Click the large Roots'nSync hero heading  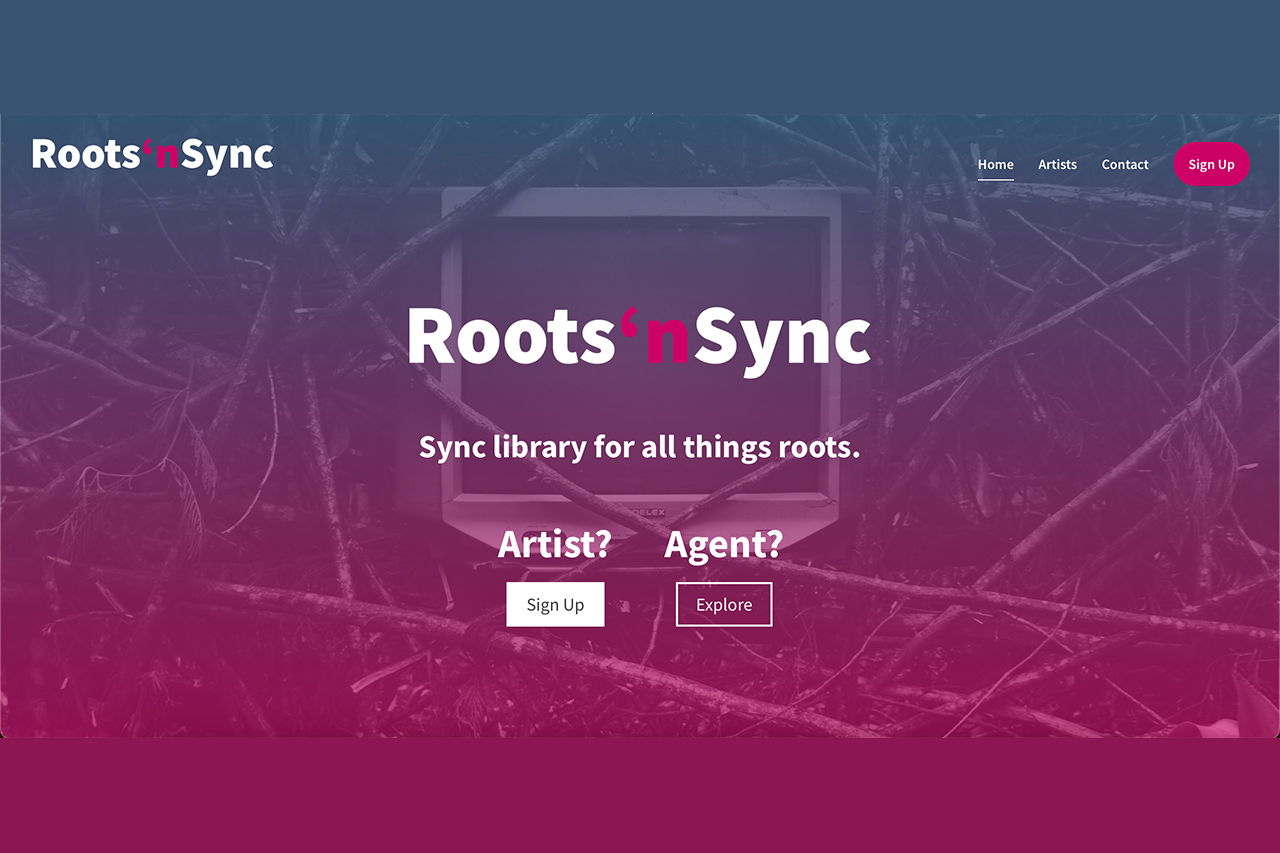point(638,338)
